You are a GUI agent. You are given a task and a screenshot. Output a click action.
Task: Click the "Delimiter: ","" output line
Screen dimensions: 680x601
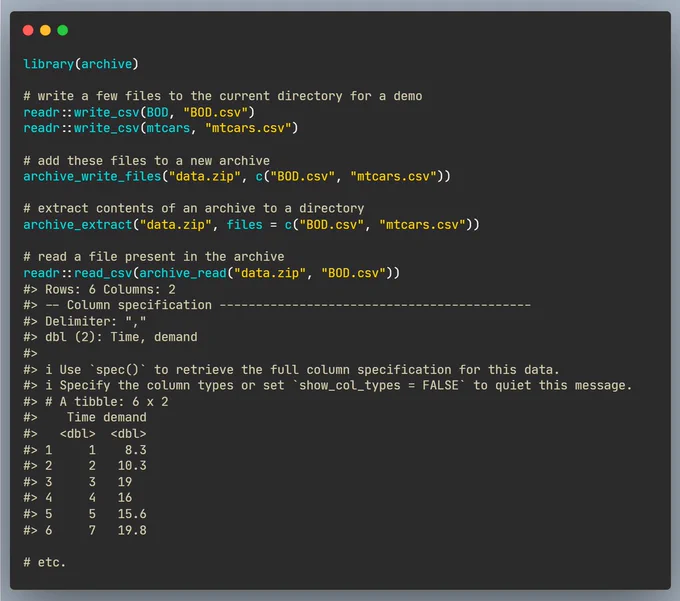pos(85,321)
